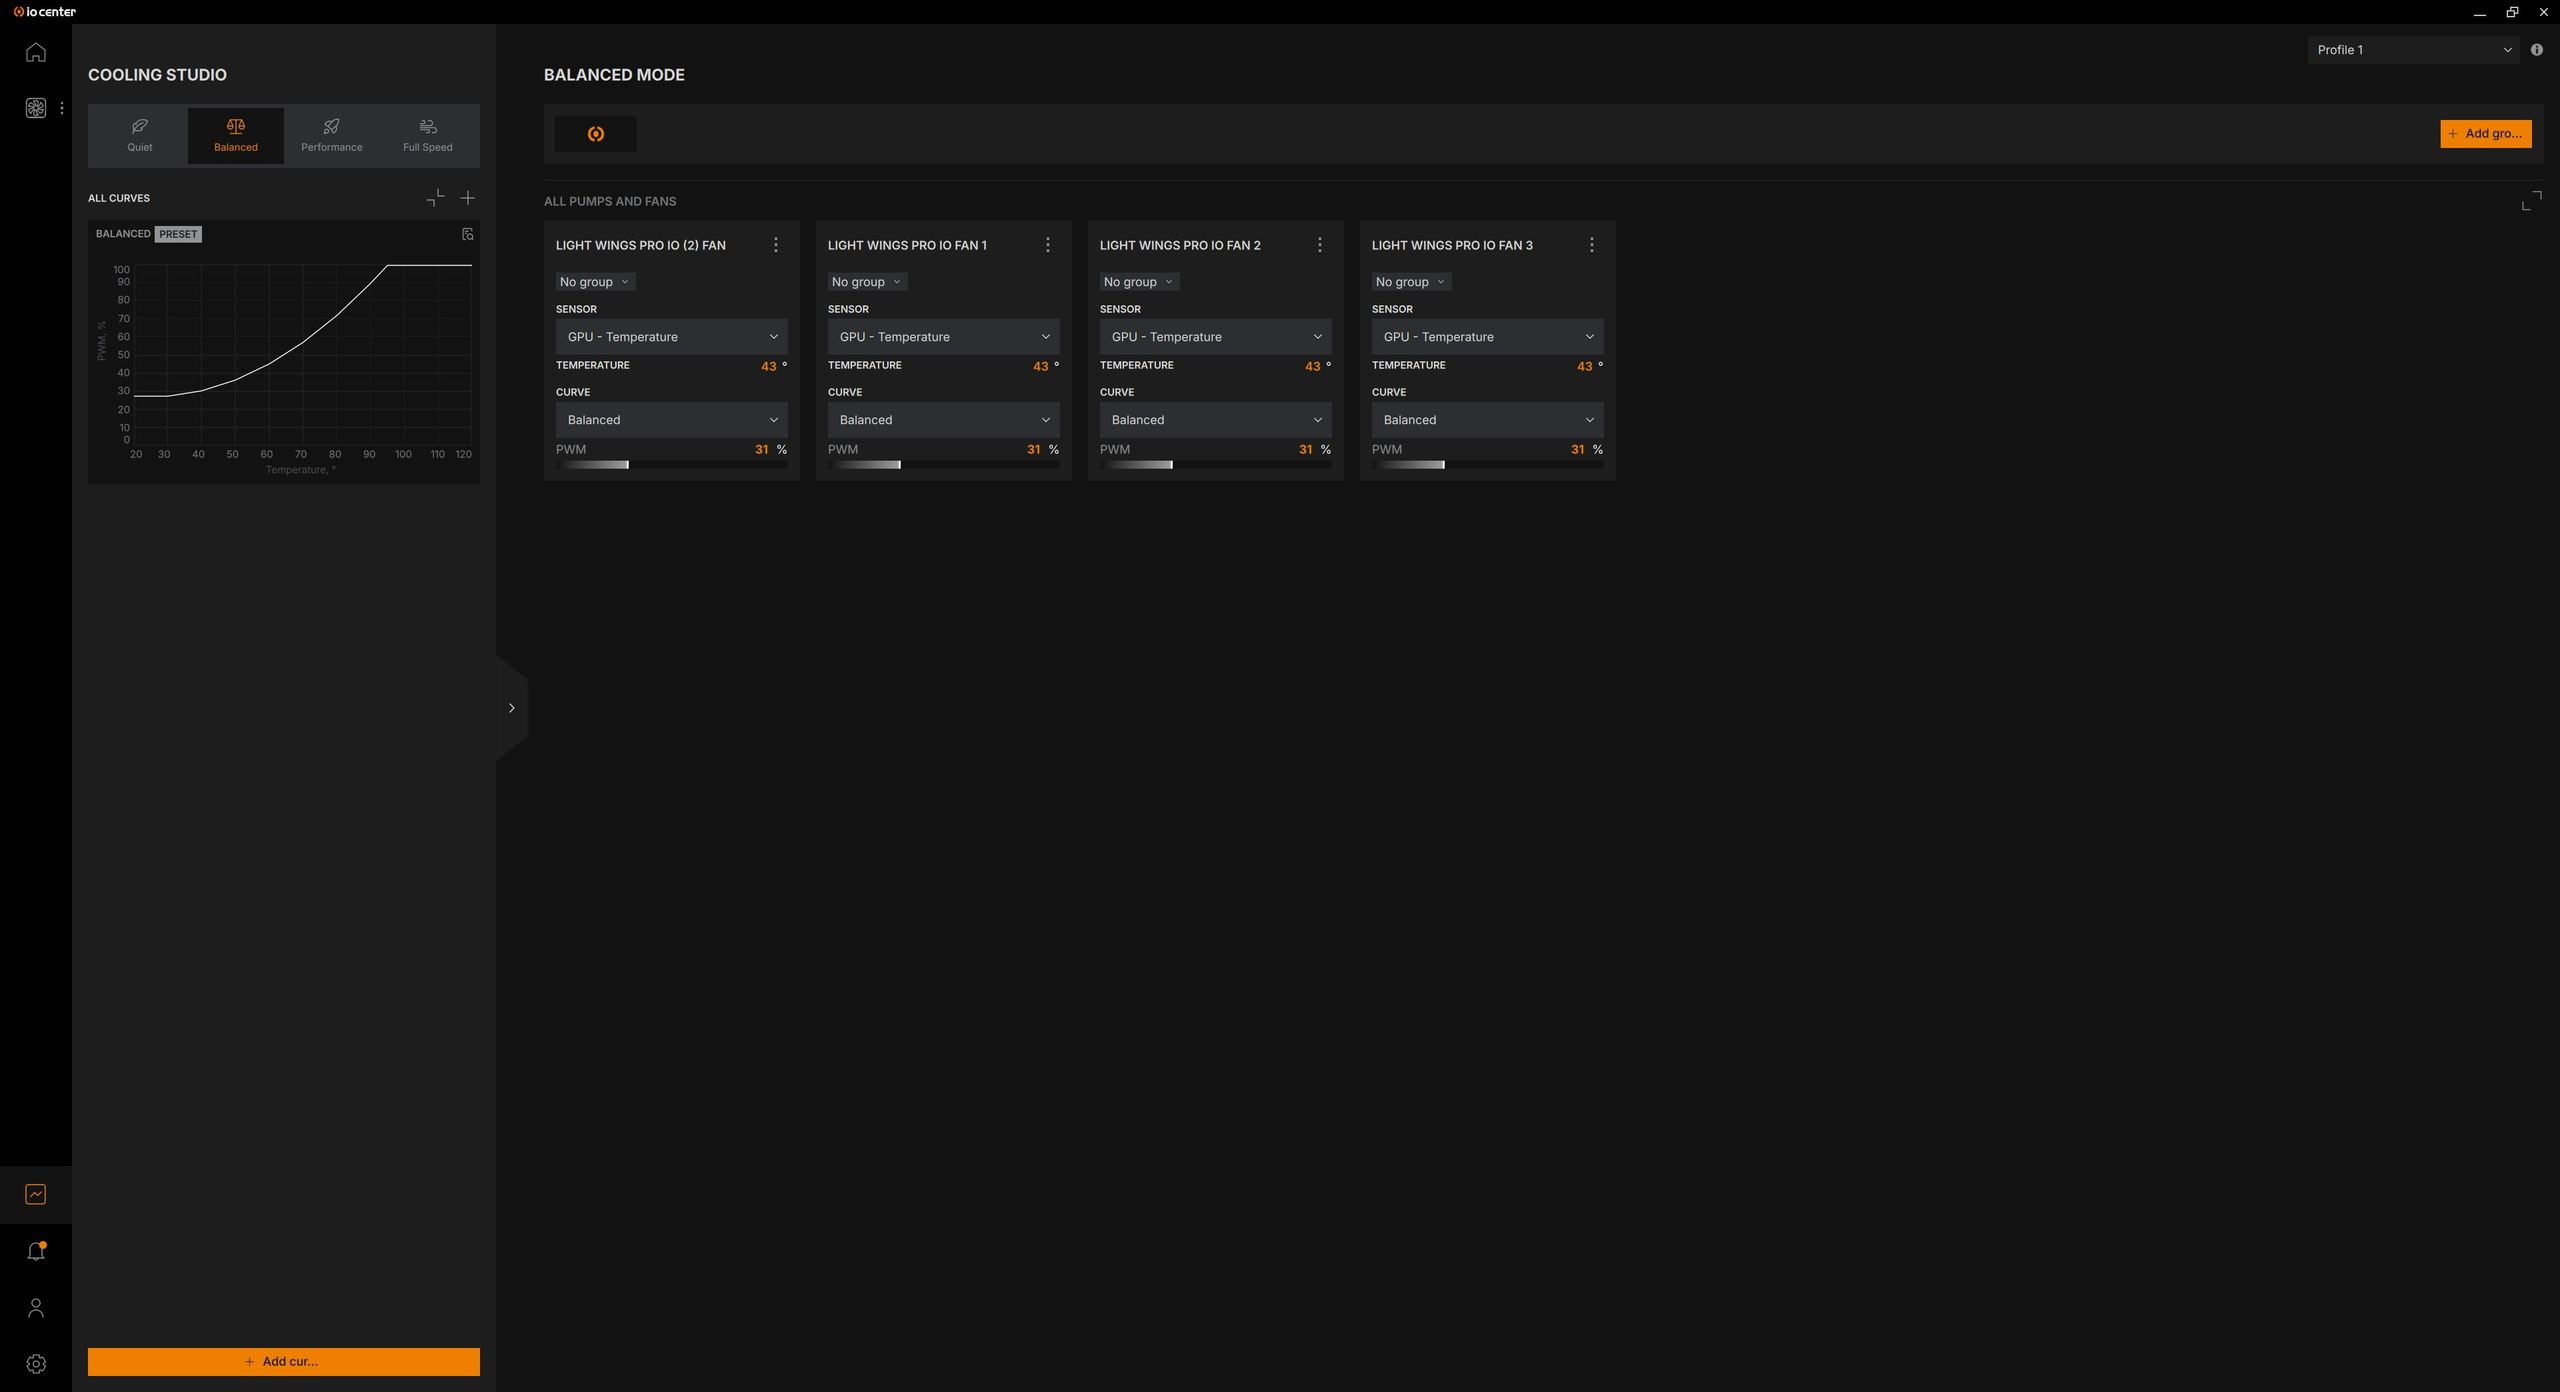Switch to Performance mode tab
The width and height of the screenshot is (2560, 1392).
click(x=332, y=136)
